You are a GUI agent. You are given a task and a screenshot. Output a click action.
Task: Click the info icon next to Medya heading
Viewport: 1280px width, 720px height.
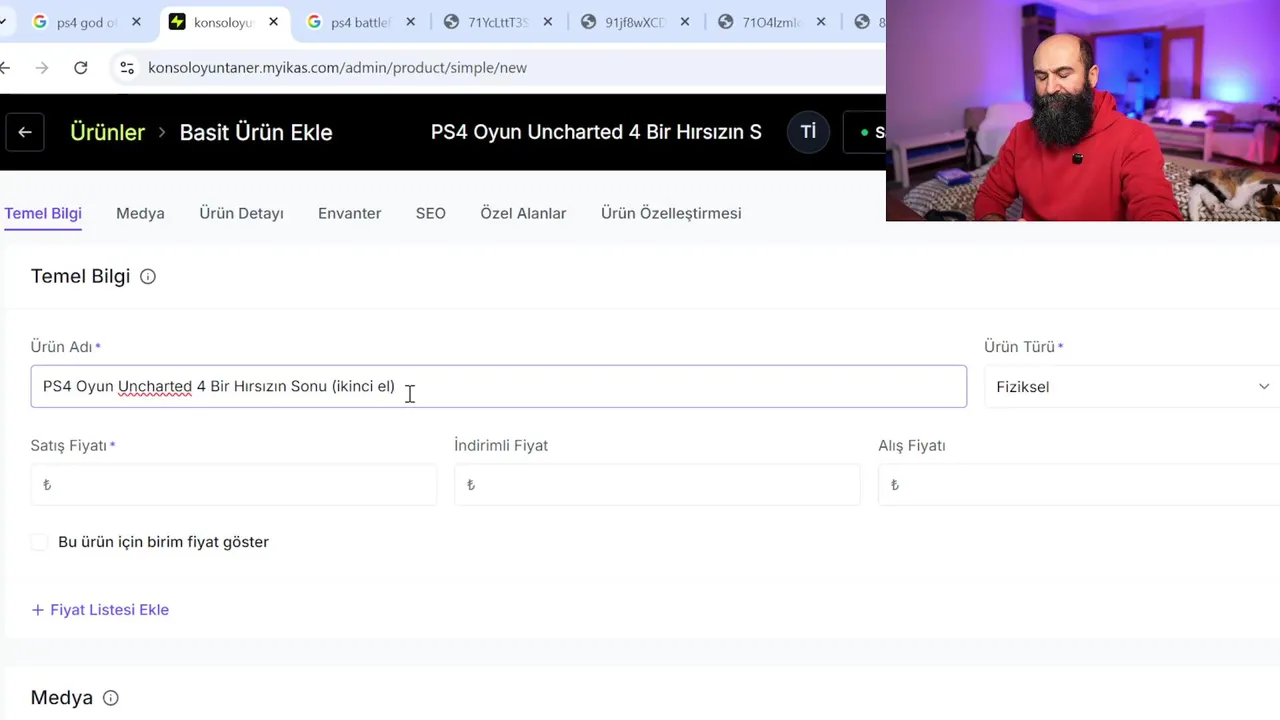pos(111,698)
